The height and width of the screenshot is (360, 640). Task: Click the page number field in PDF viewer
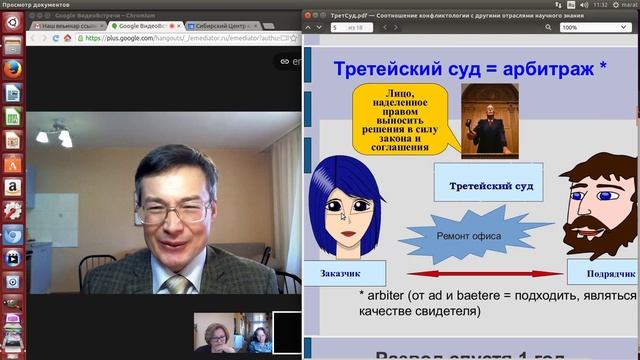pos(351,27)
